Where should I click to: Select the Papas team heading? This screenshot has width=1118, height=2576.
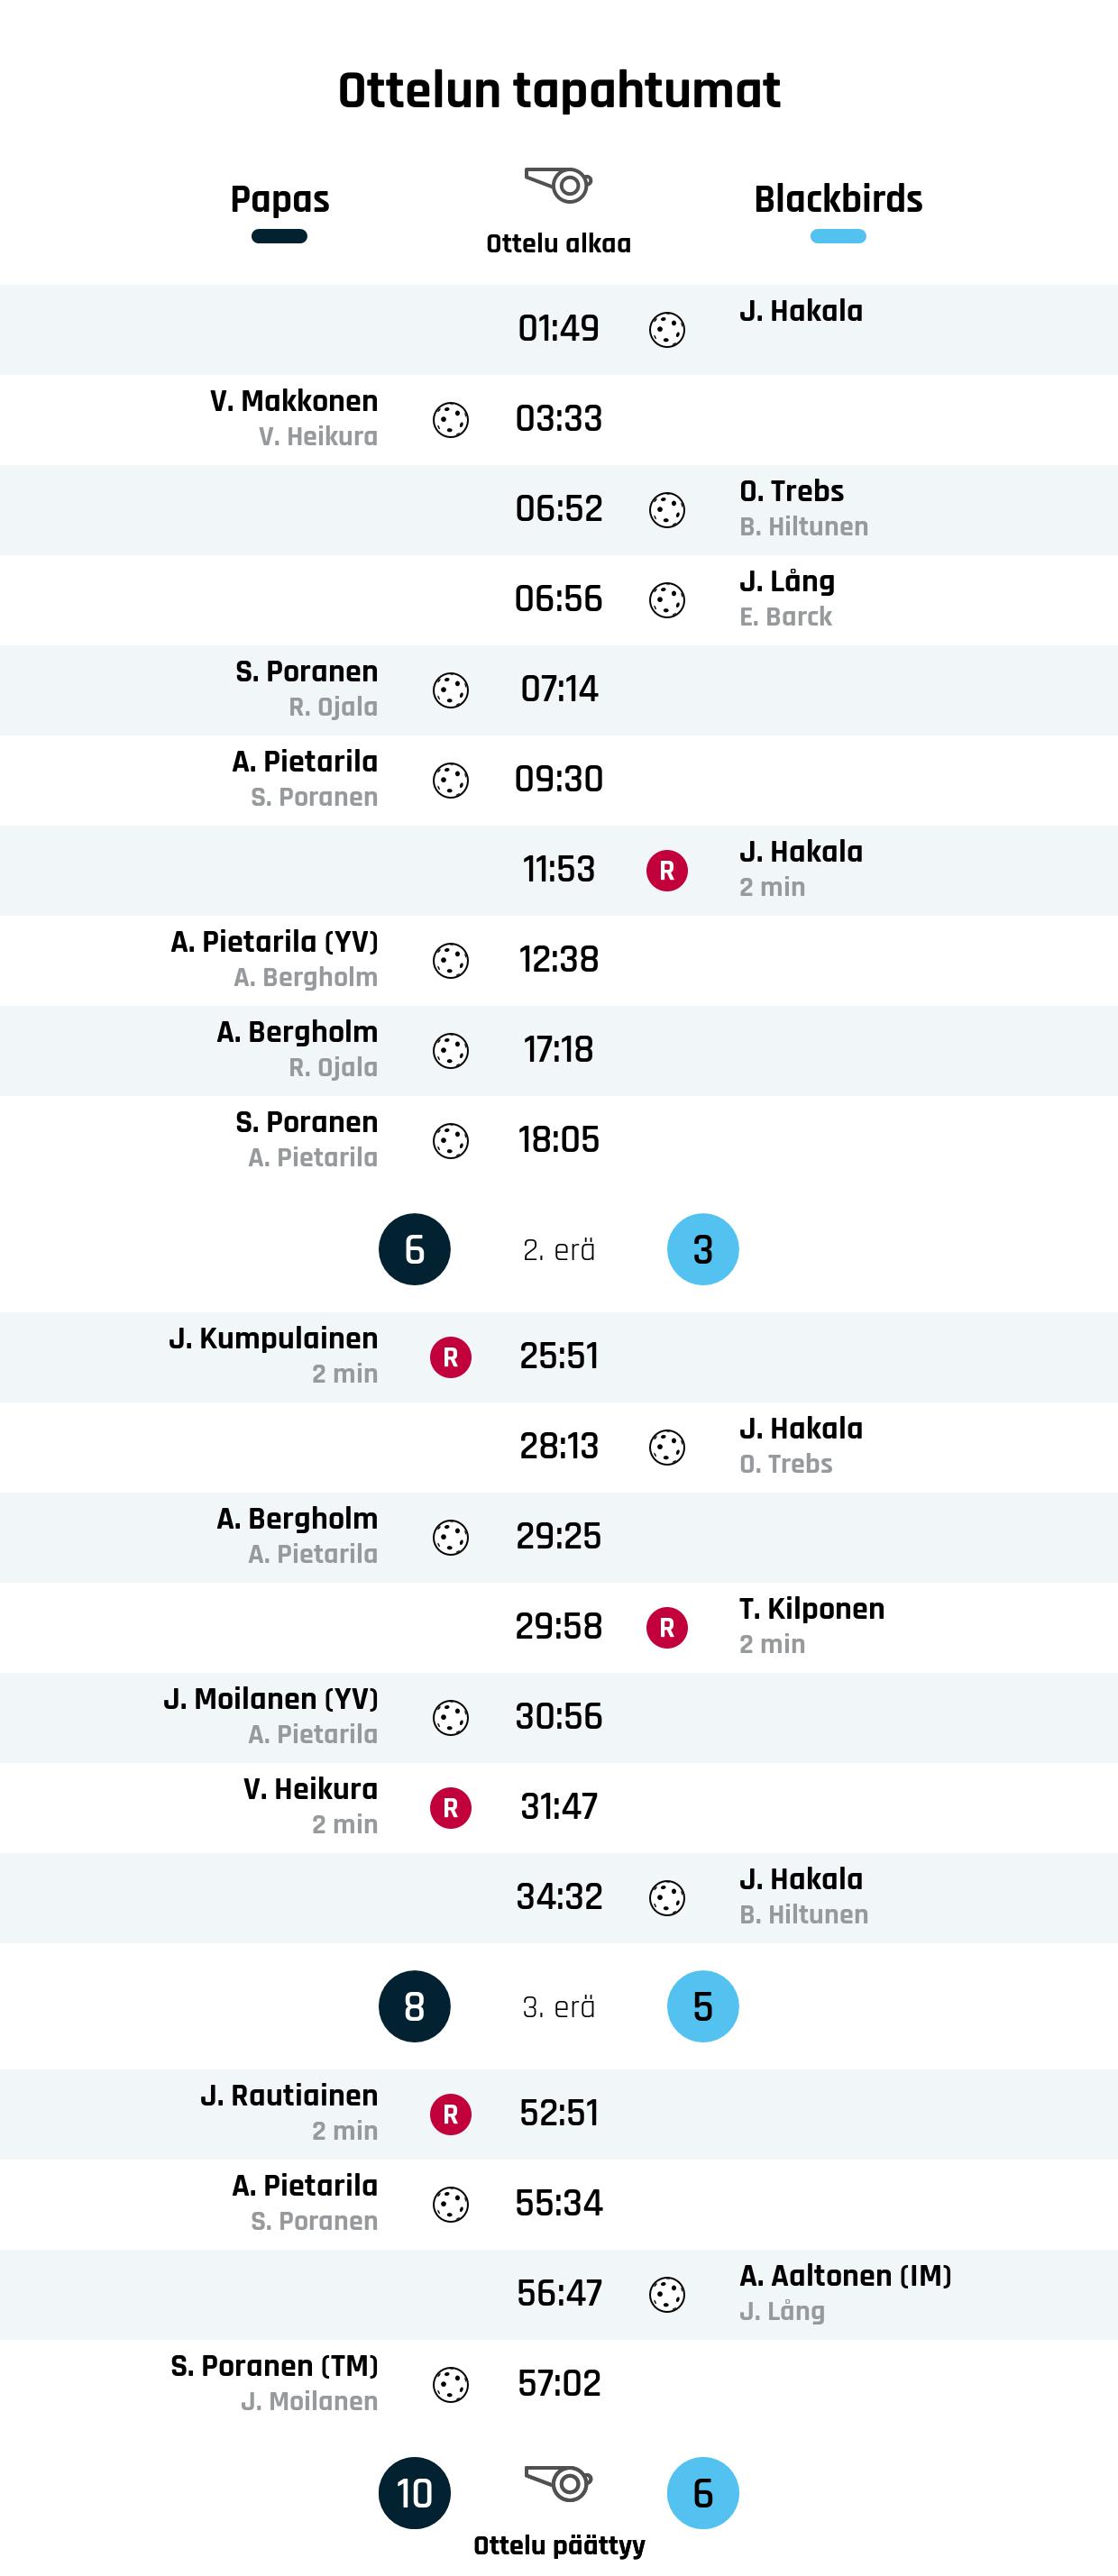(280, 199)
